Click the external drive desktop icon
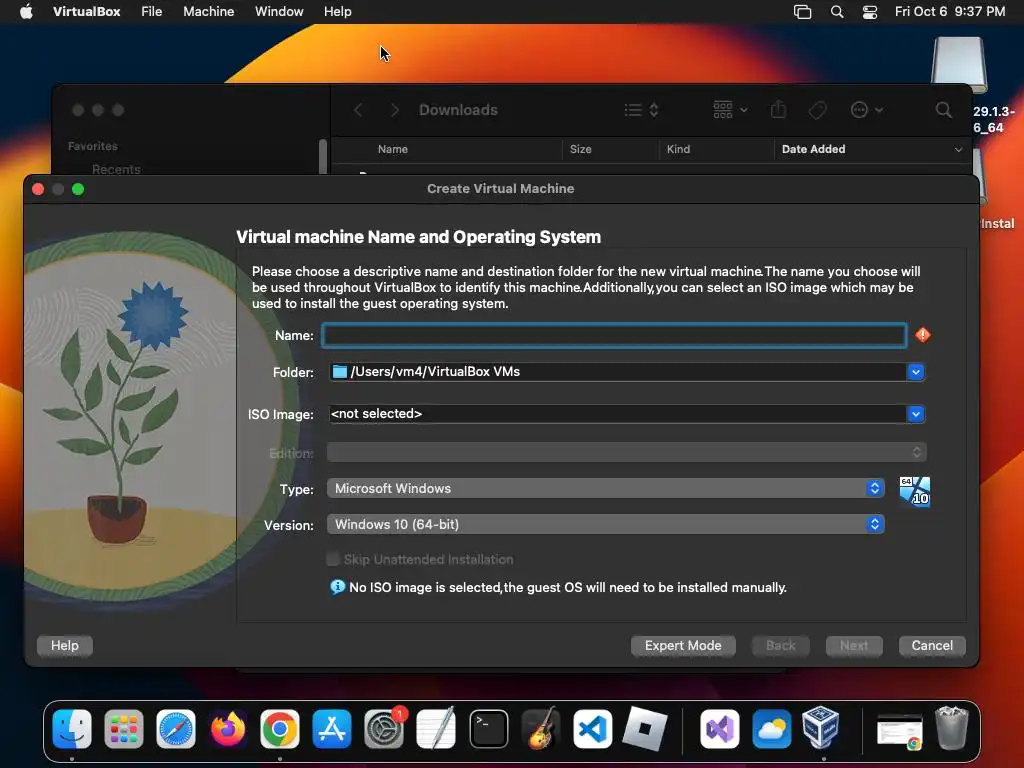 (x=959, y=64)
